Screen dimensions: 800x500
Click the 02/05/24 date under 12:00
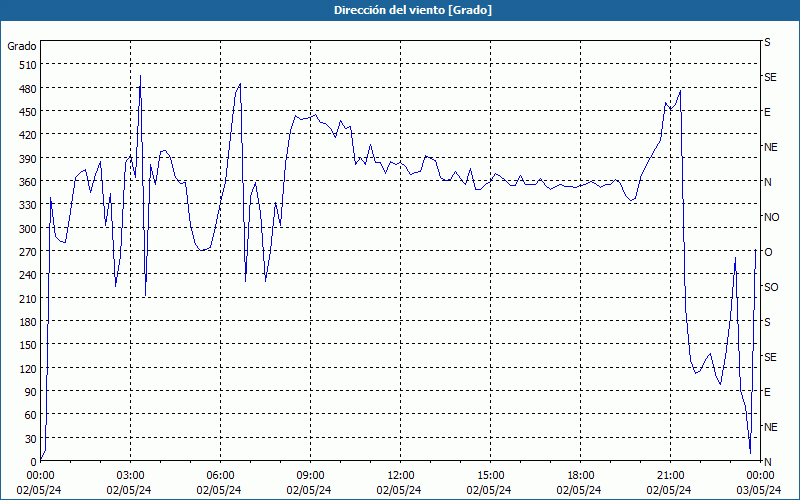pos(399,490)
